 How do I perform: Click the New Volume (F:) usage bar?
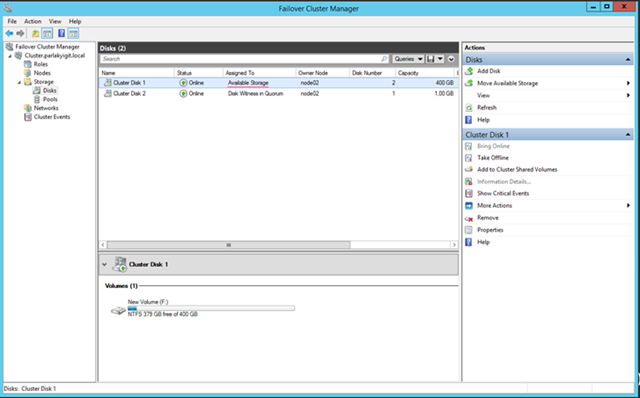tap(211, 308)
